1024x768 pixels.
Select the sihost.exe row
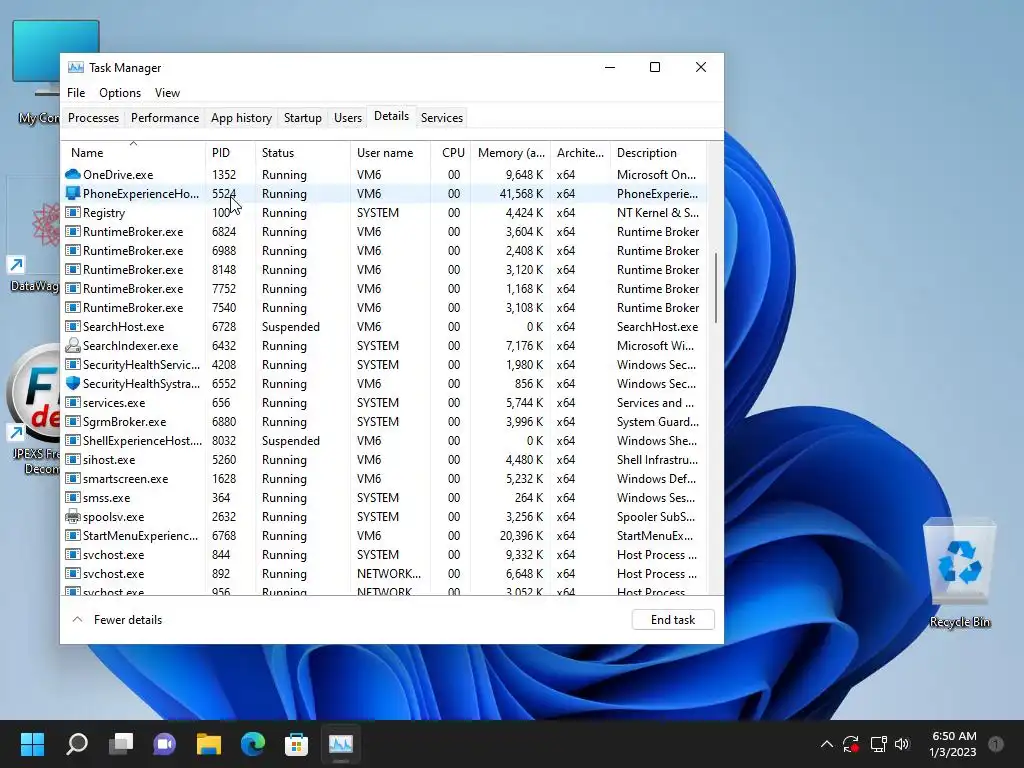(384, 459)
